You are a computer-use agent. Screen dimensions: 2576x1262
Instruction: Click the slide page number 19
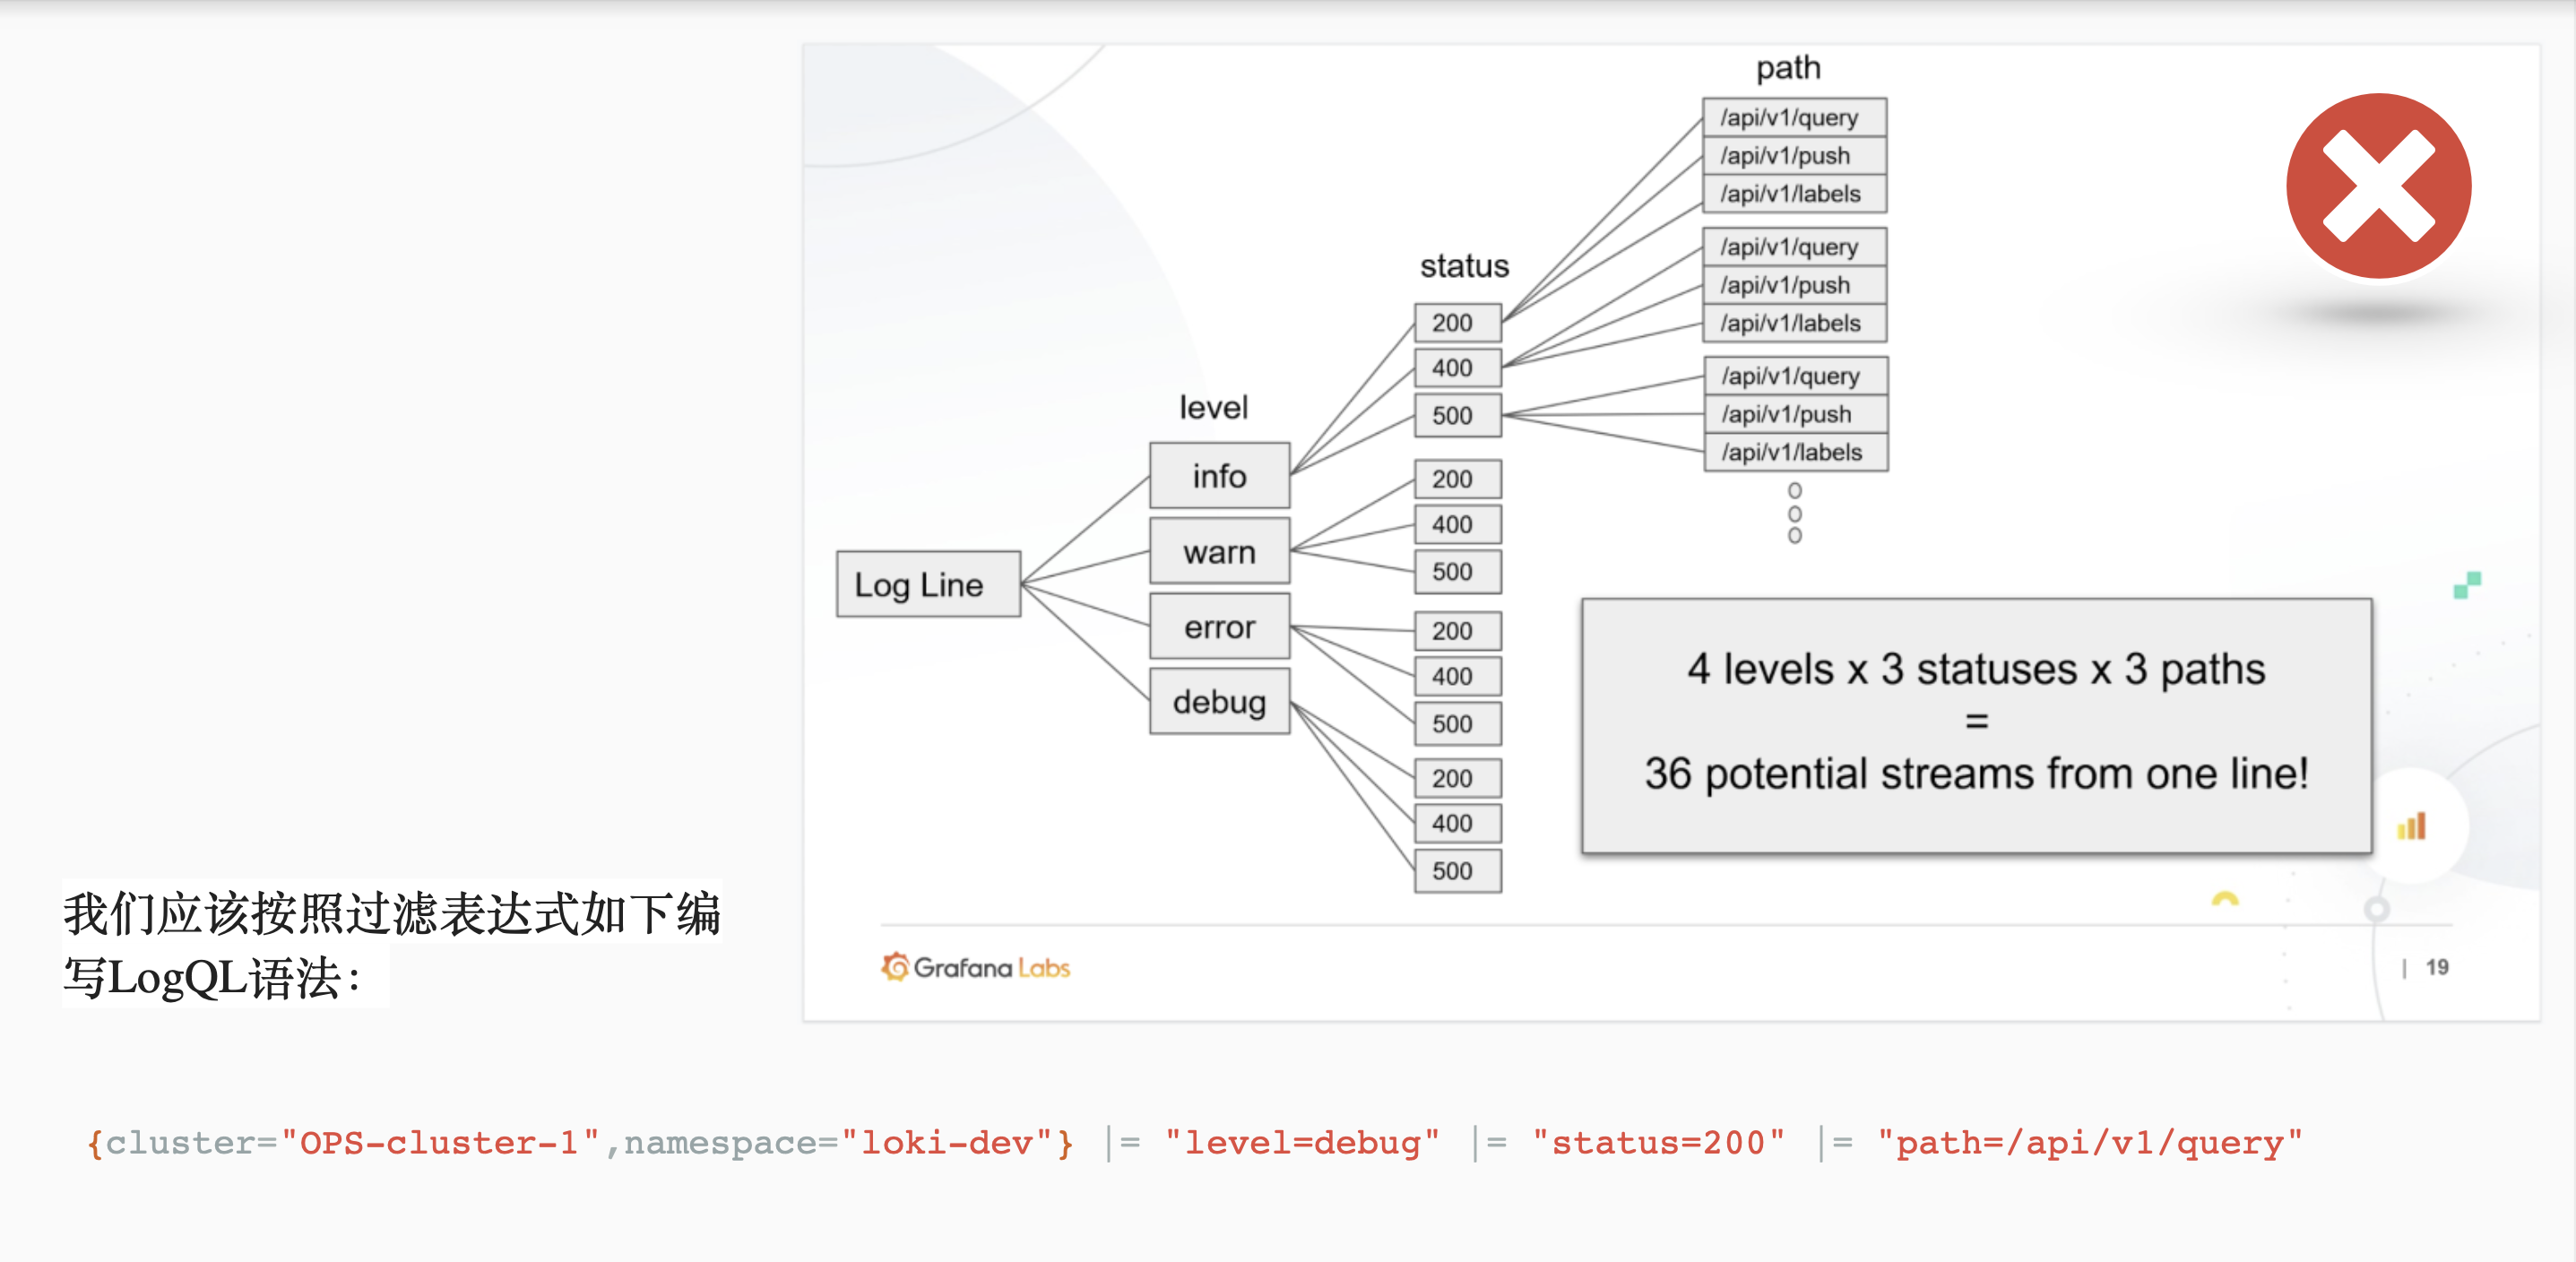pyautogui.click(x=2436, y=967)
